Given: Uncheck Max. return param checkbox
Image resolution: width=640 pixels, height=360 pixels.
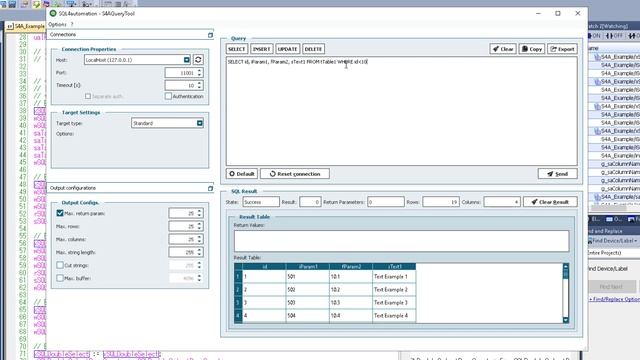Looking at the screenshot, I should [x=60, y=213].
